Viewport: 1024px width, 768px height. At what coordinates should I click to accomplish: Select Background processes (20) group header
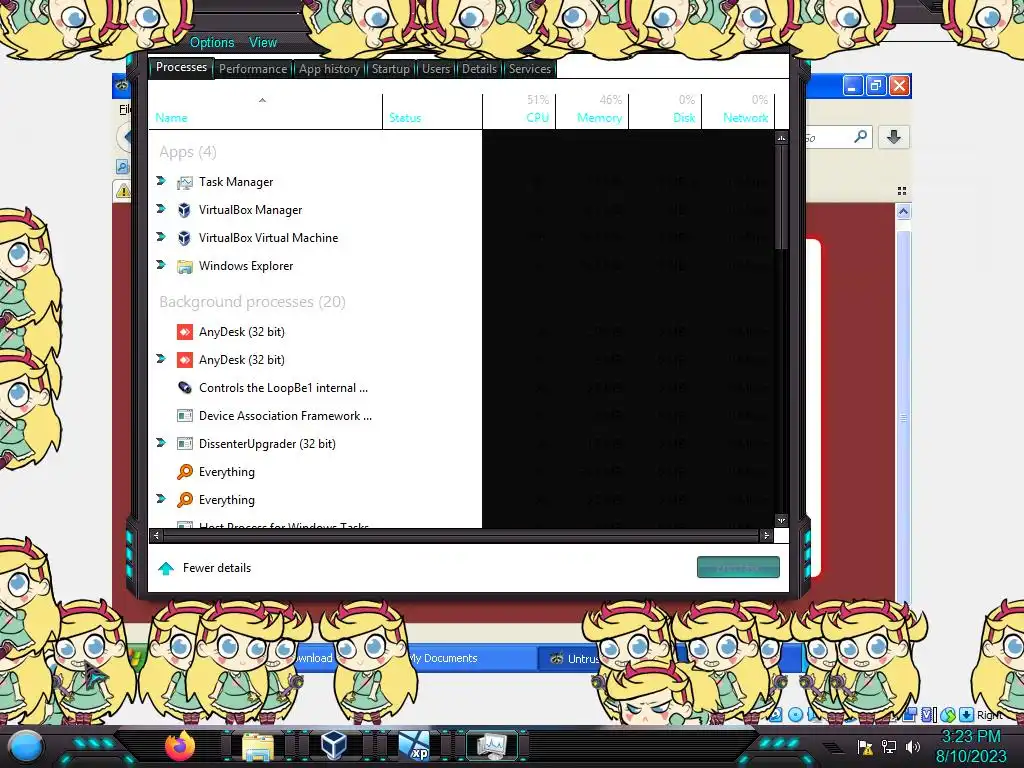[x=252, y=302]
